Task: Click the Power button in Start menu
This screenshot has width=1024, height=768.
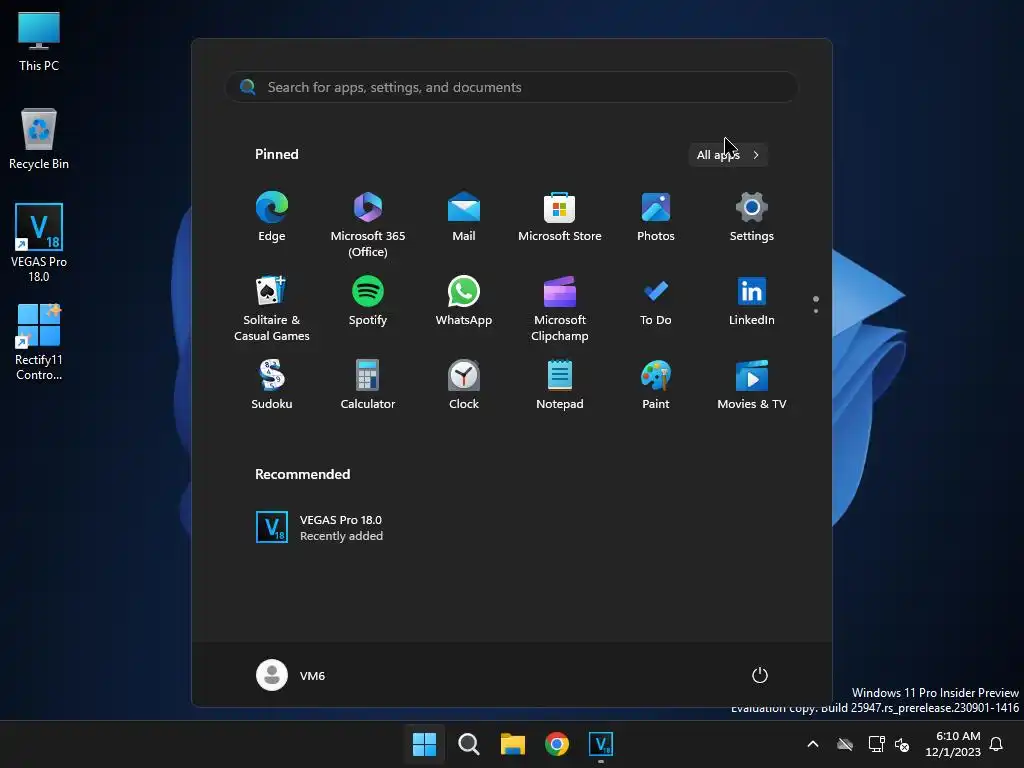Action: (x=760, y=675)
